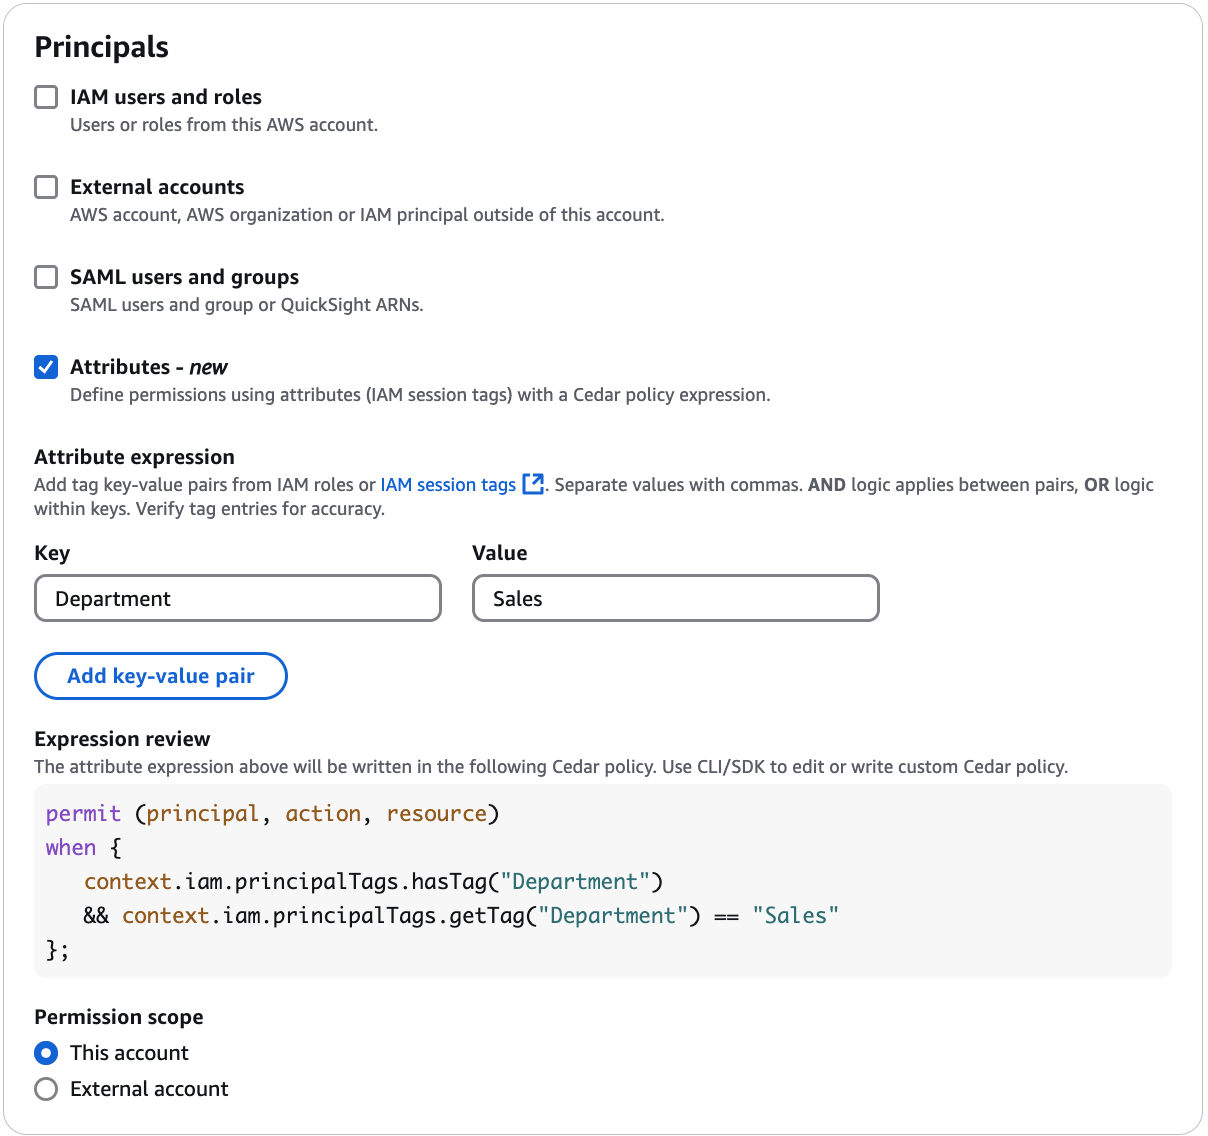The width and height of the screenshot is (1208, 1136).
Task: Click the Permission scope label
Action: (x=118, y=1016)
